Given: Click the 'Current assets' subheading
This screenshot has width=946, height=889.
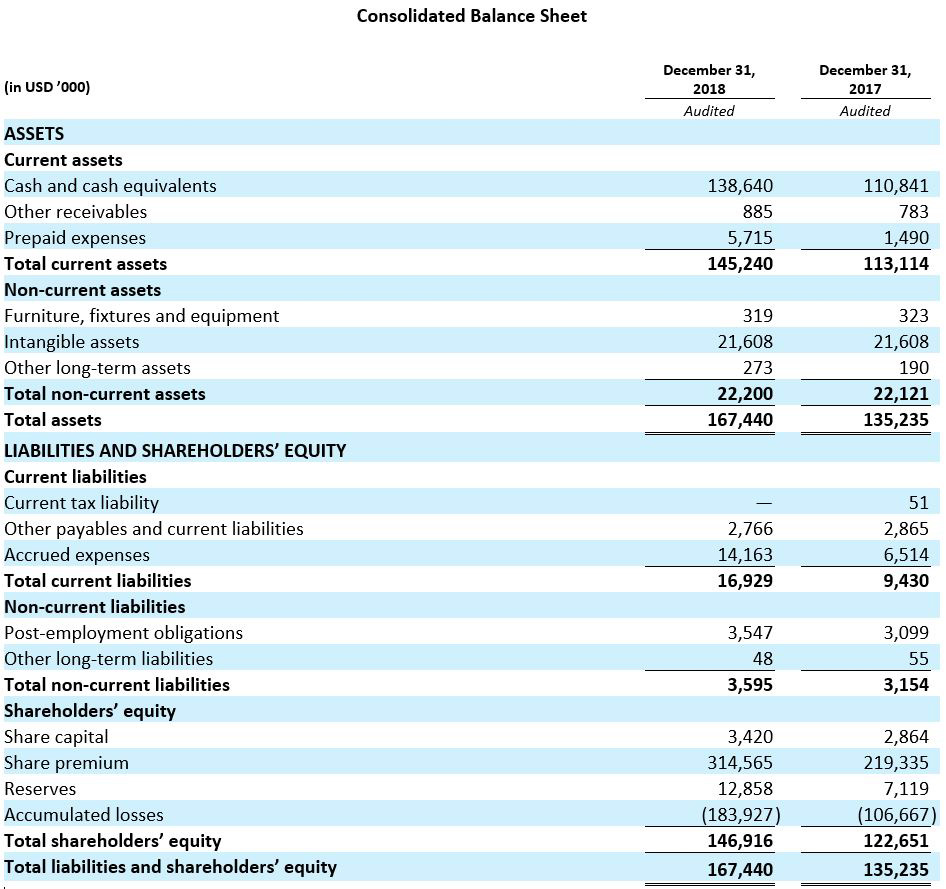Looking at the screenshot, I should [63, 160].
